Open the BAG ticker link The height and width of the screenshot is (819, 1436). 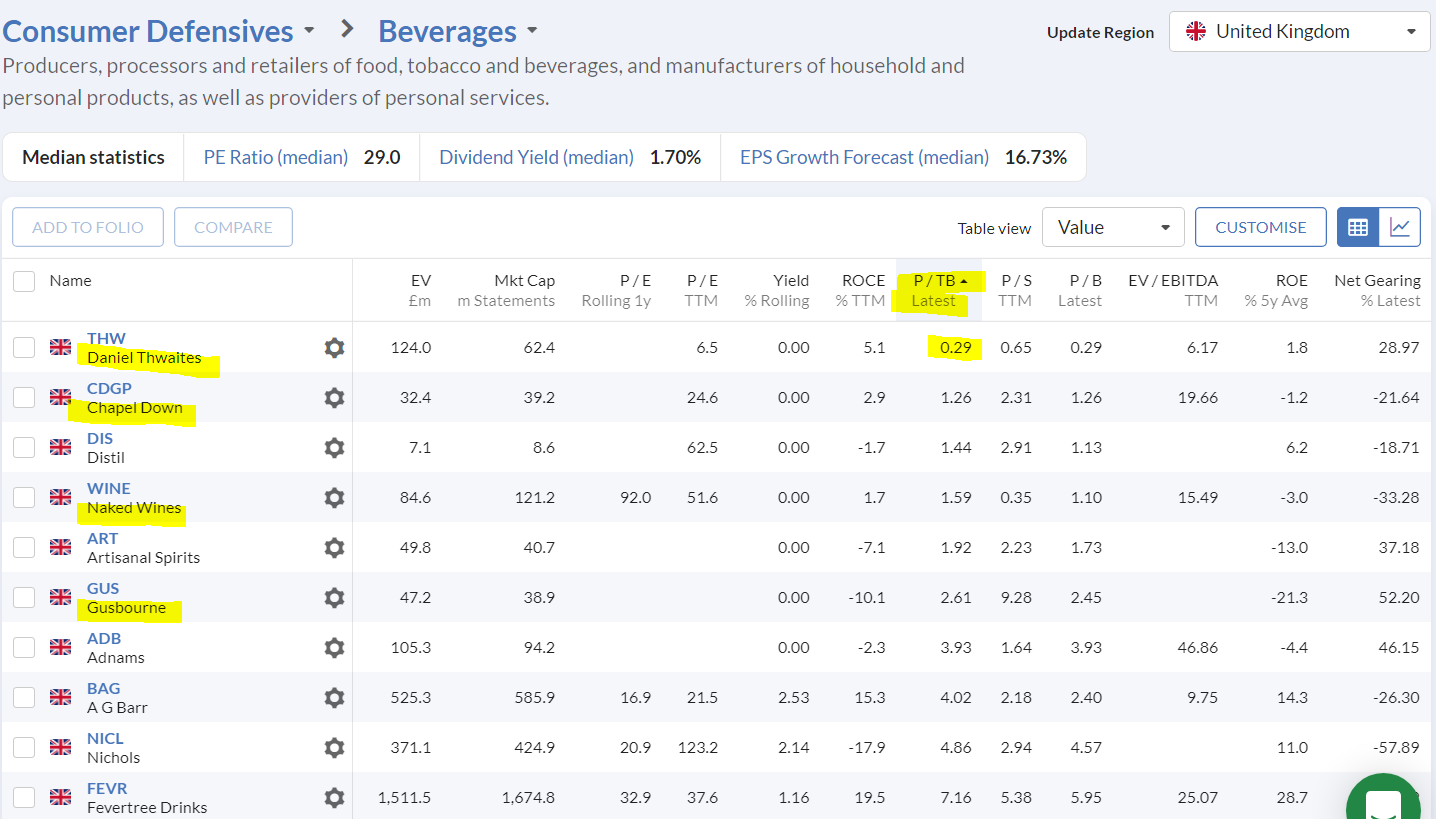[x=103, y=688]
